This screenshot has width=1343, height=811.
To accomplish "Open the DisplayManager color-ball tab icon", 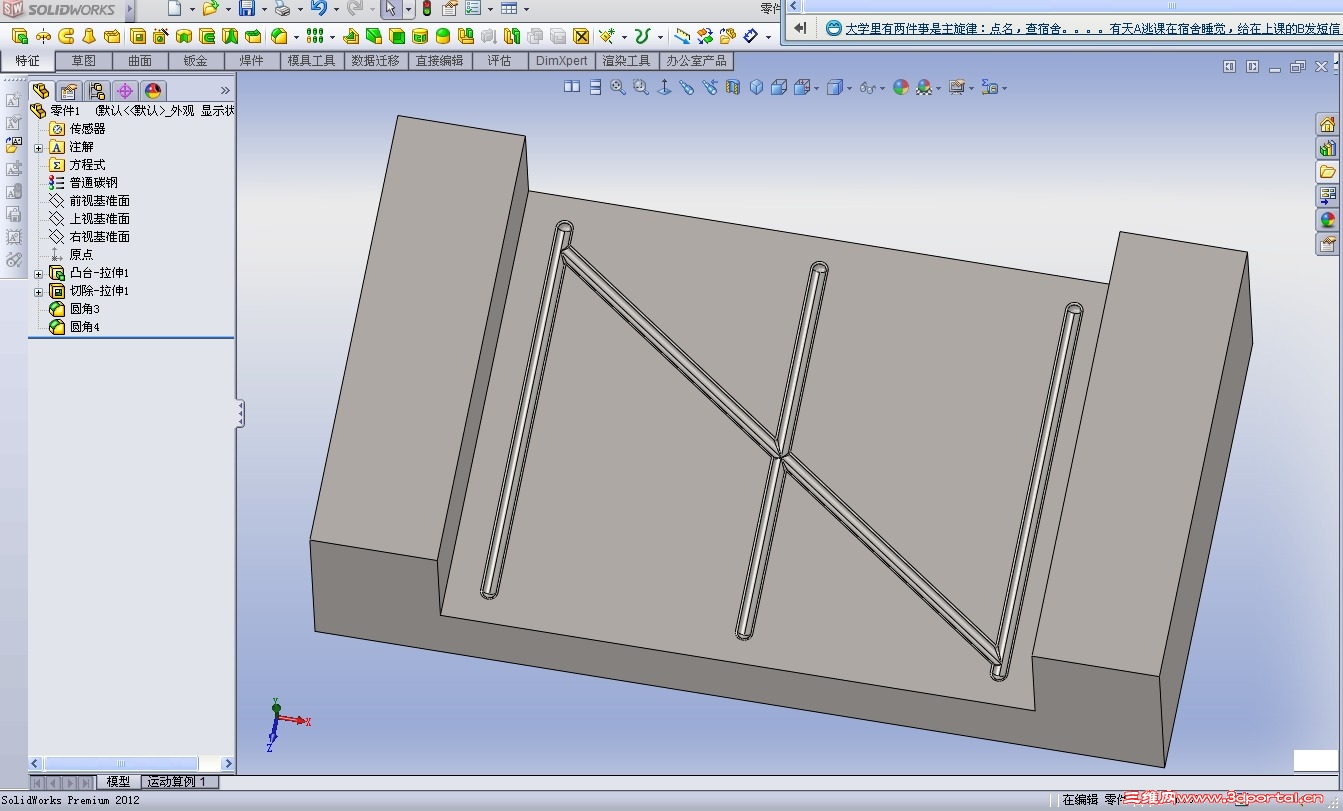I will coord(153,91).
